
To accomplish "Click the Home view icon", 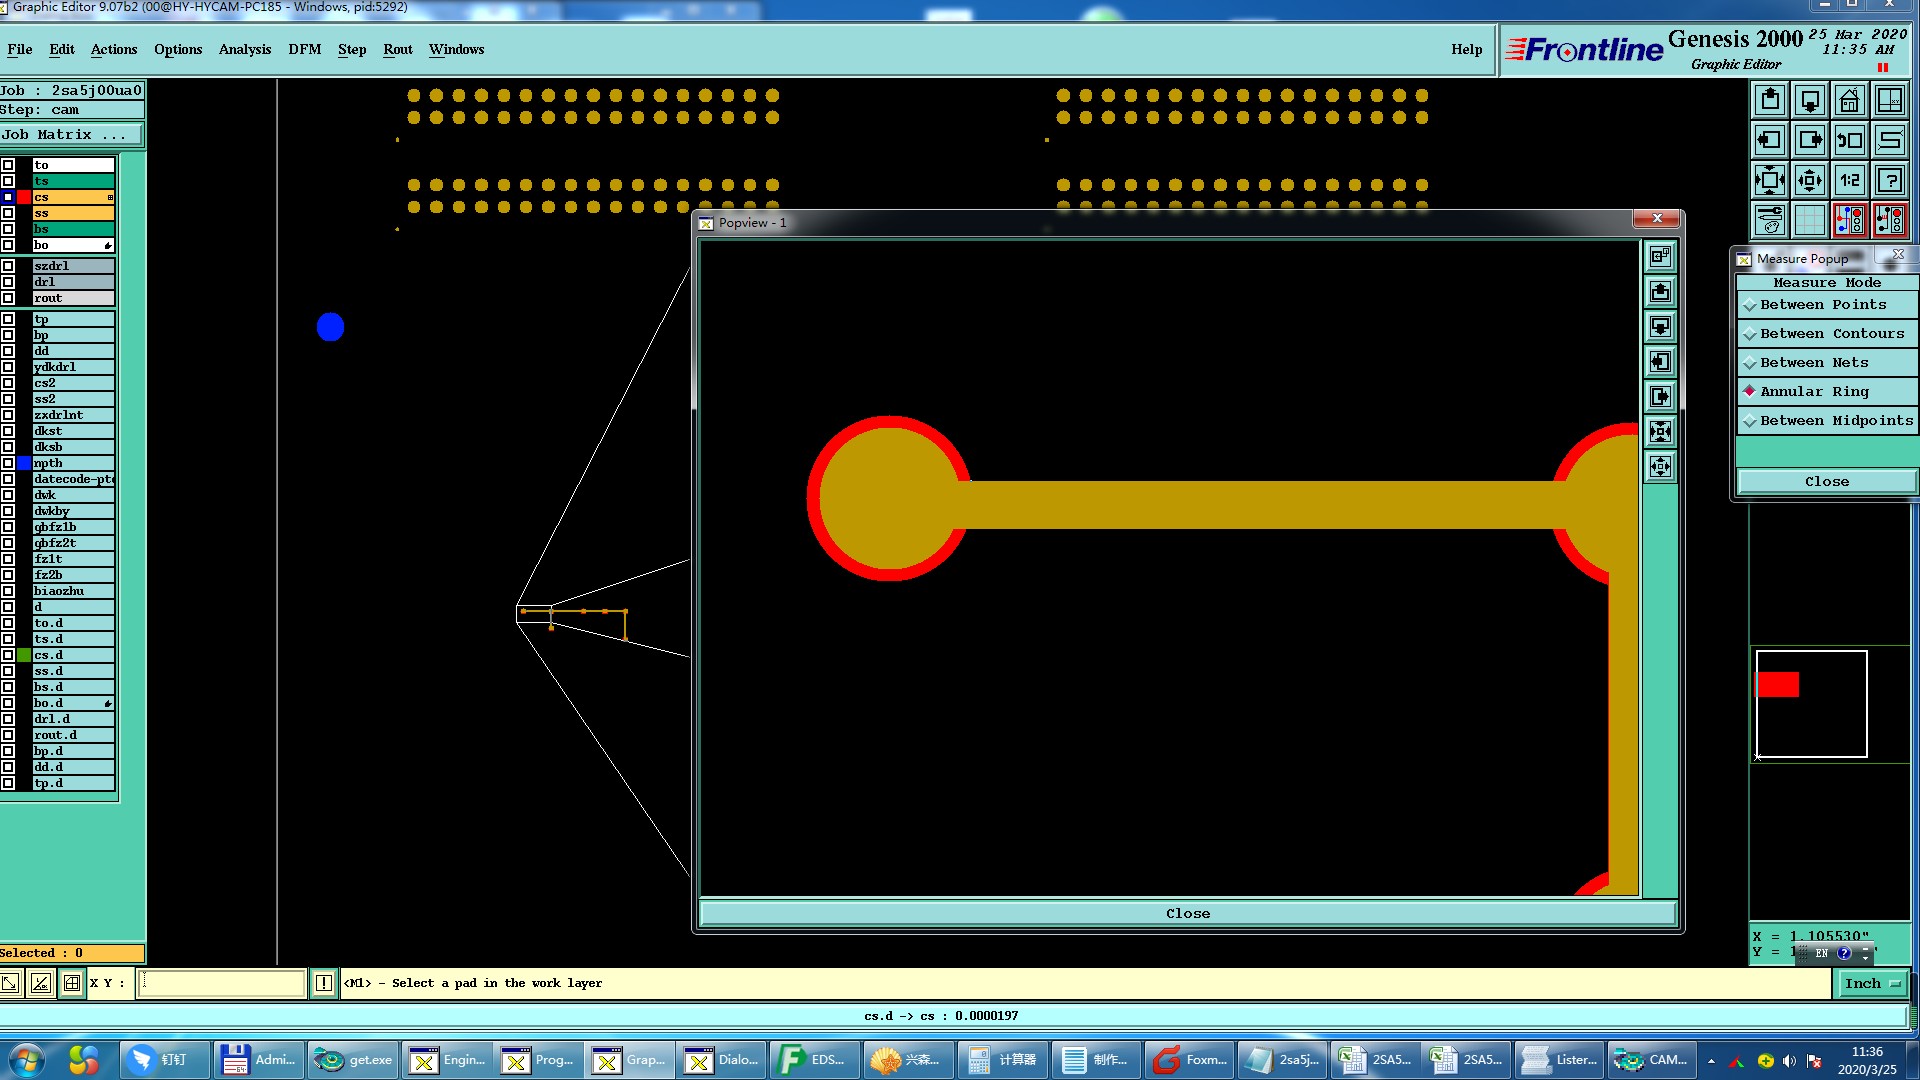I will pyautogui.click(x=1850, y=100).
